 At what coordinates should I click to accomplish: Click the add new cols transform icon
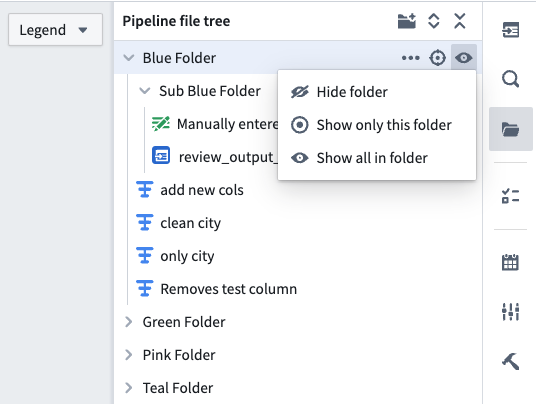point(145,189)
